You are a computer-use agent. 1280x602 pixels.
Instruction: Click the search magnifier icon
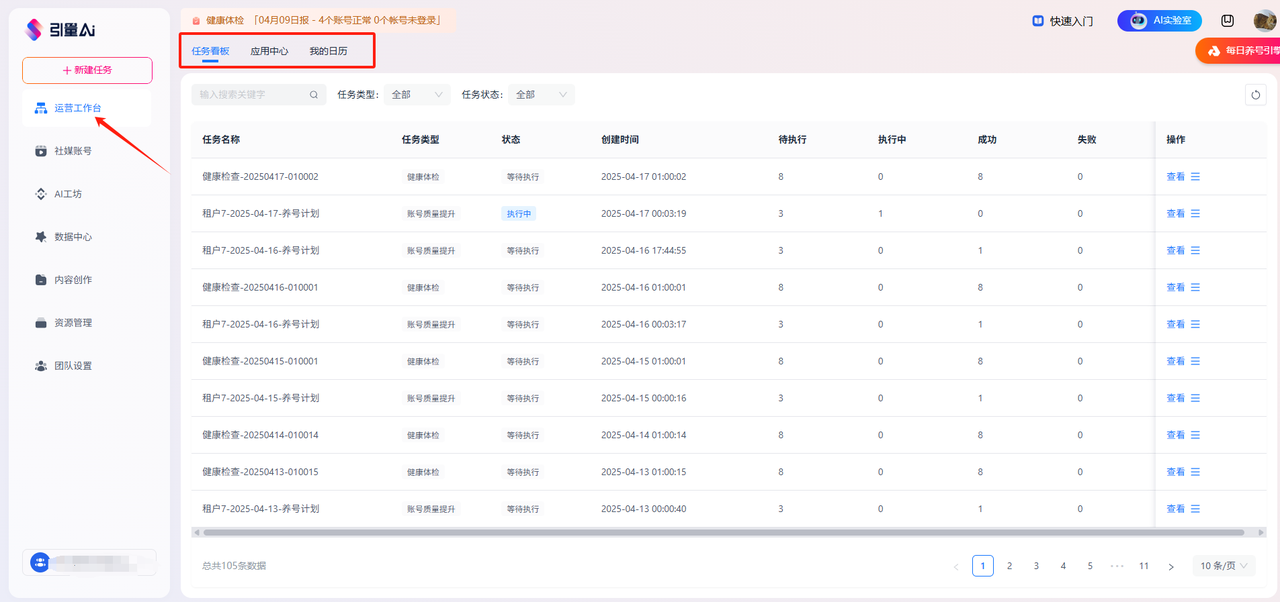point(314,95)
